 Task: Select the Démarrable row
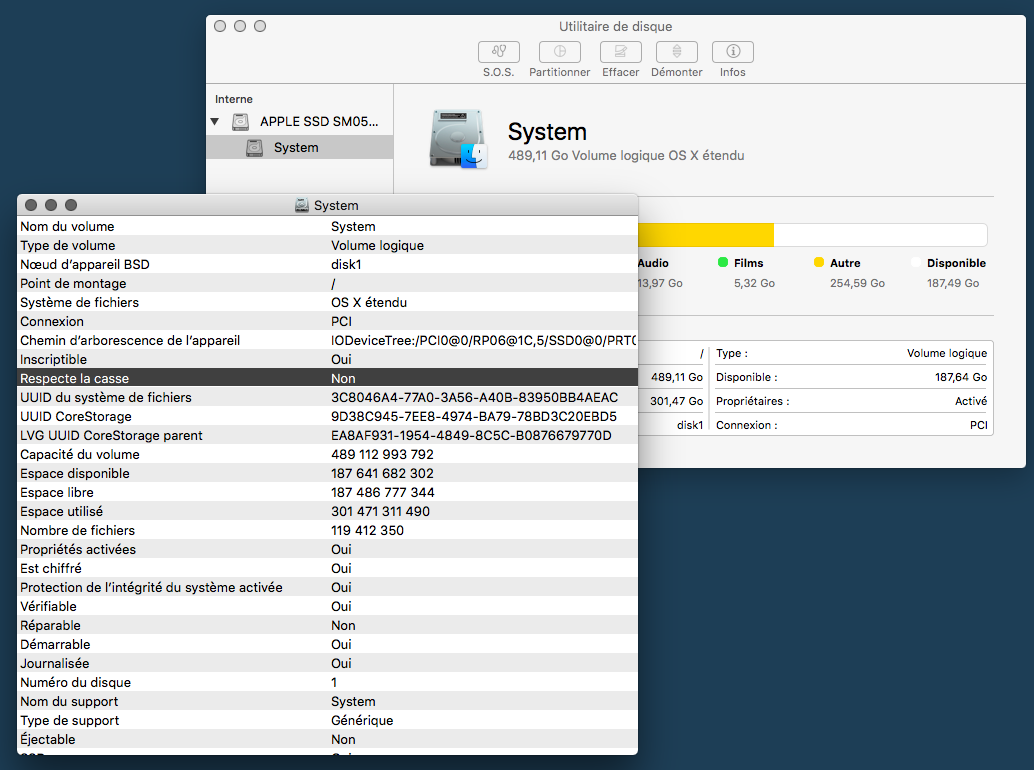(327, 644)
